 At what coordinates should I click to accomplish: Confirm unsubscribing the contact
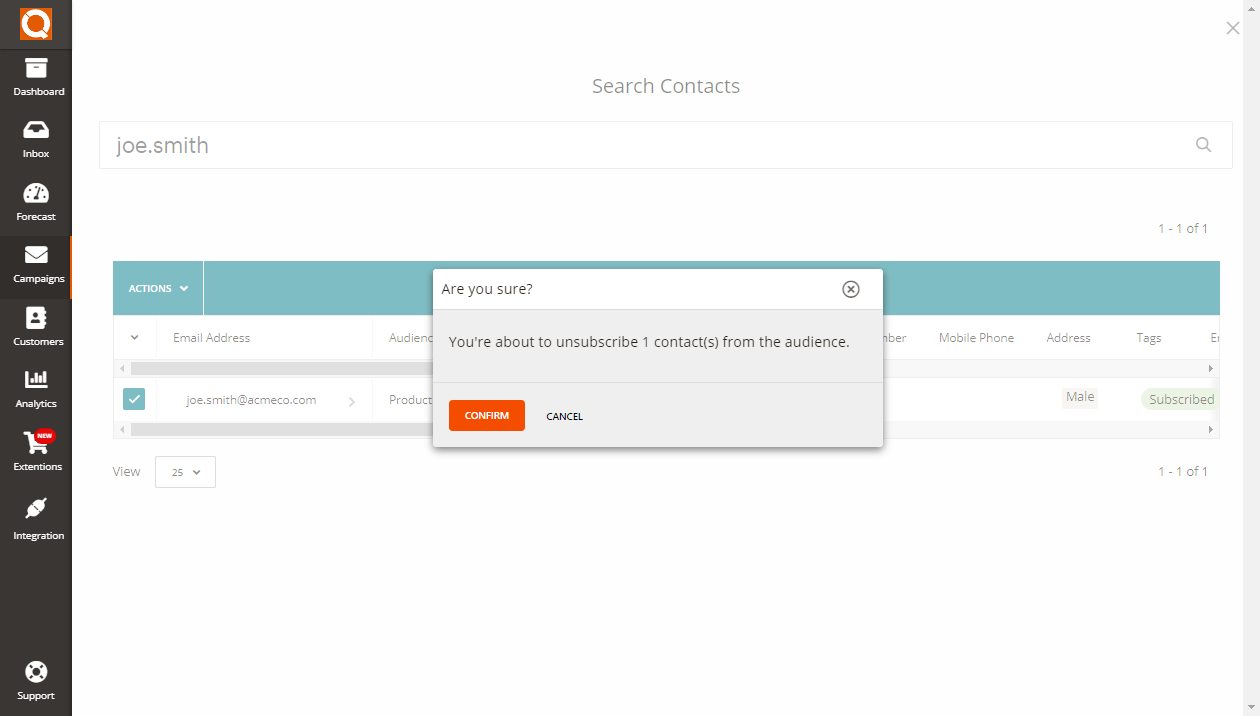486,415
